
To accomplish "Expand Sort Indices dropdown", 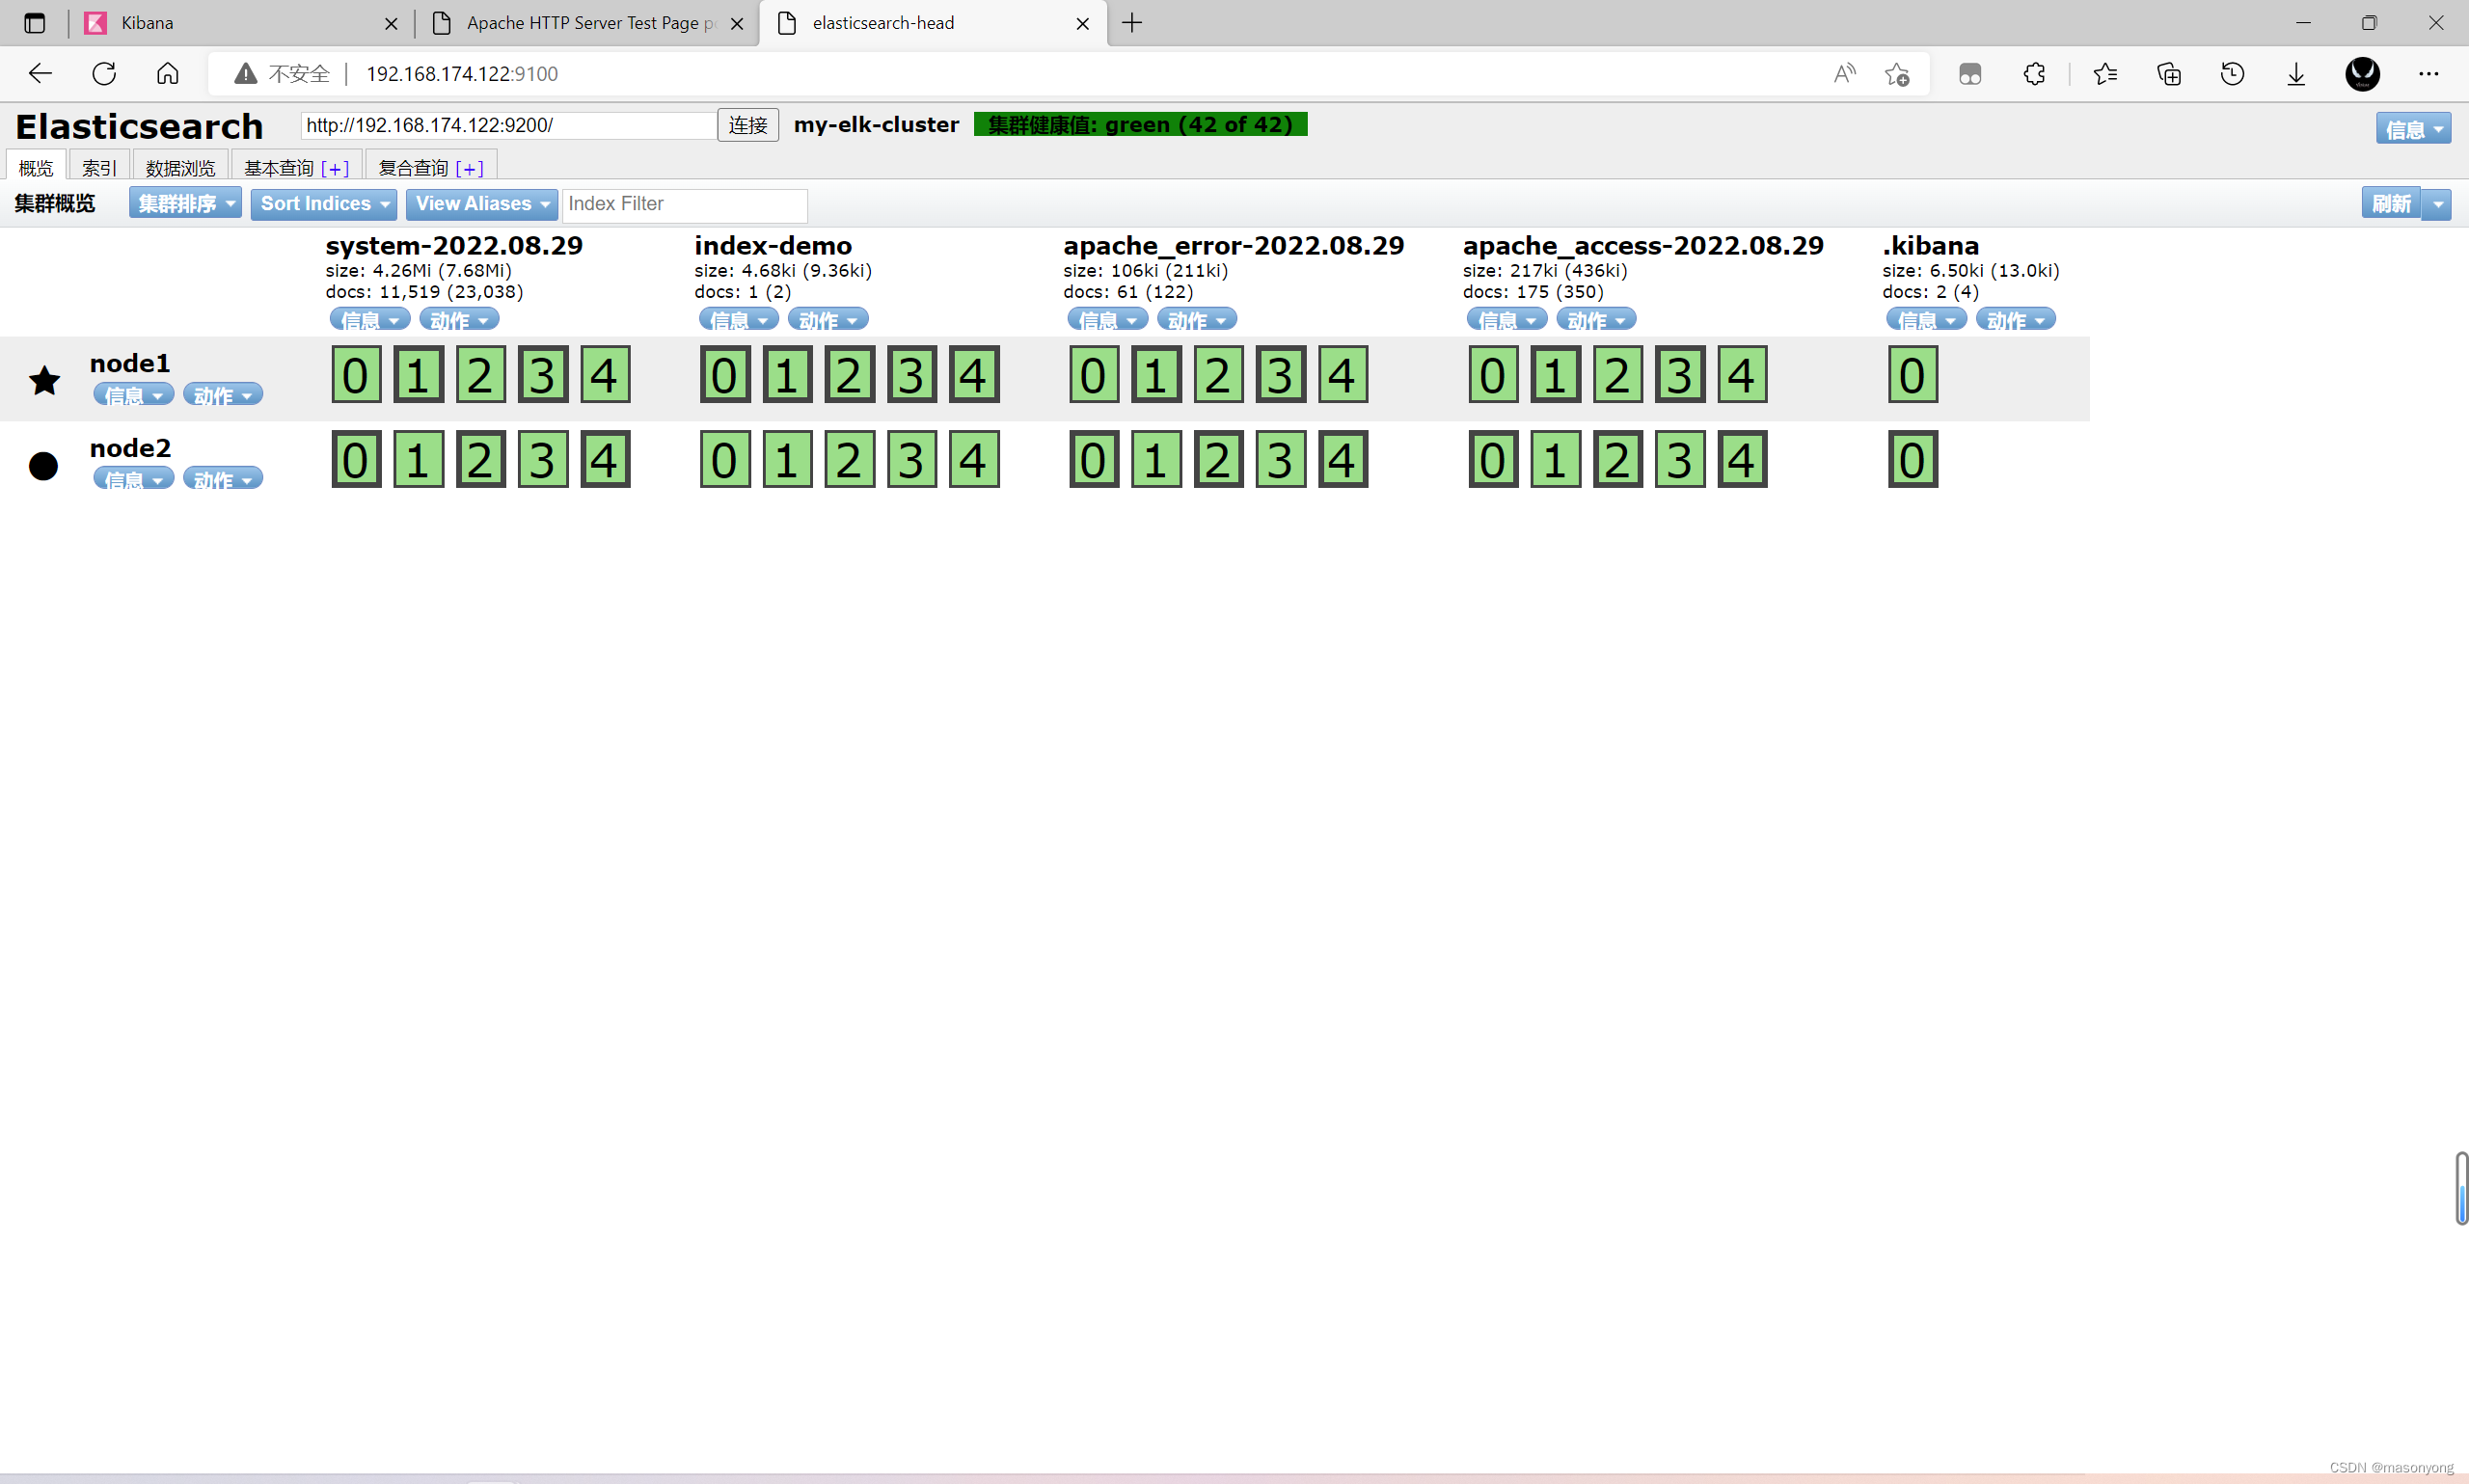I will click(323, 204).
